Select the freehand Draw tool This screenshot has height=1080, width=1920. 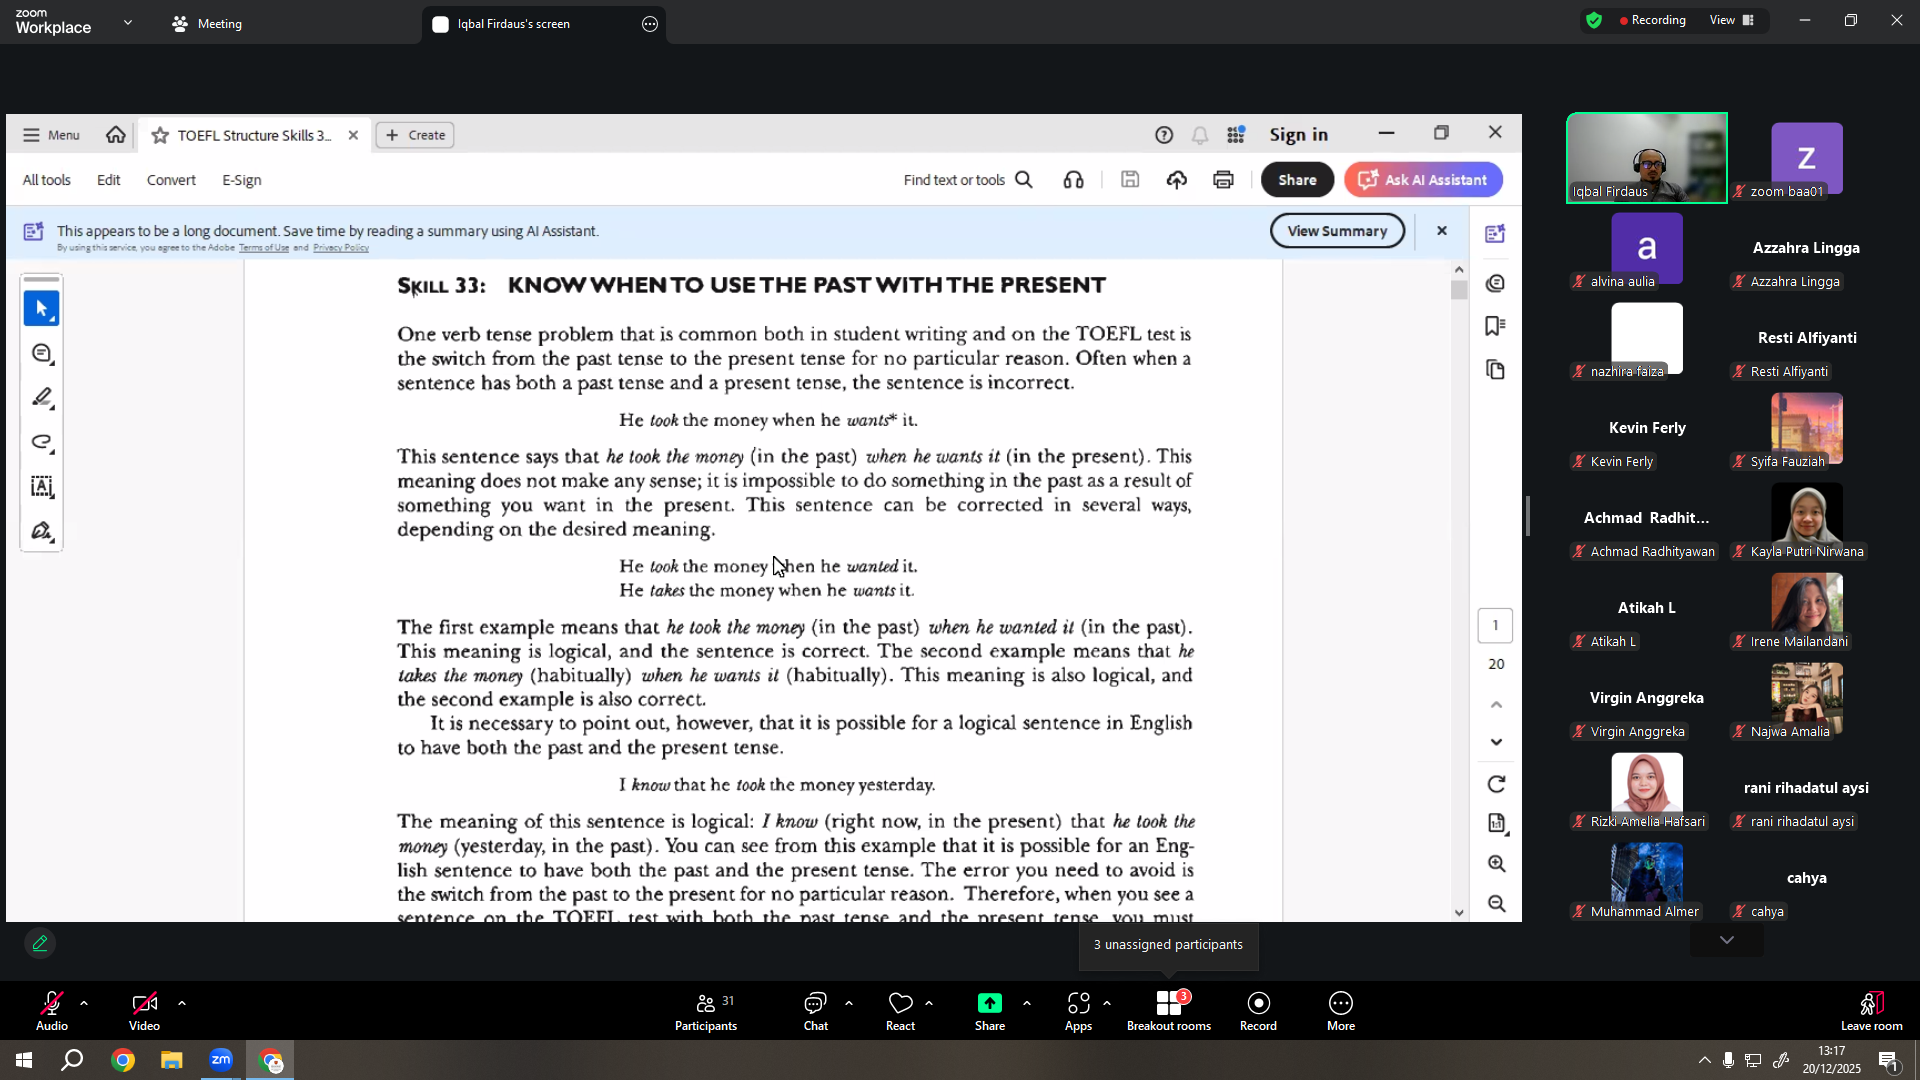(41, 442)
